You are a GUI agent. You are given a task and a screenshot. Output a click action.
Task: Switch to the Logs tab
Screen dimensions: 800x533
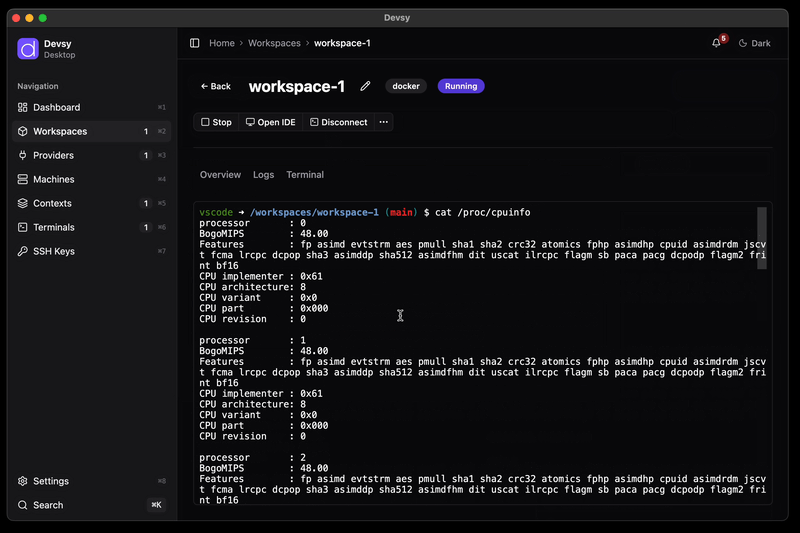coord(263,174)
